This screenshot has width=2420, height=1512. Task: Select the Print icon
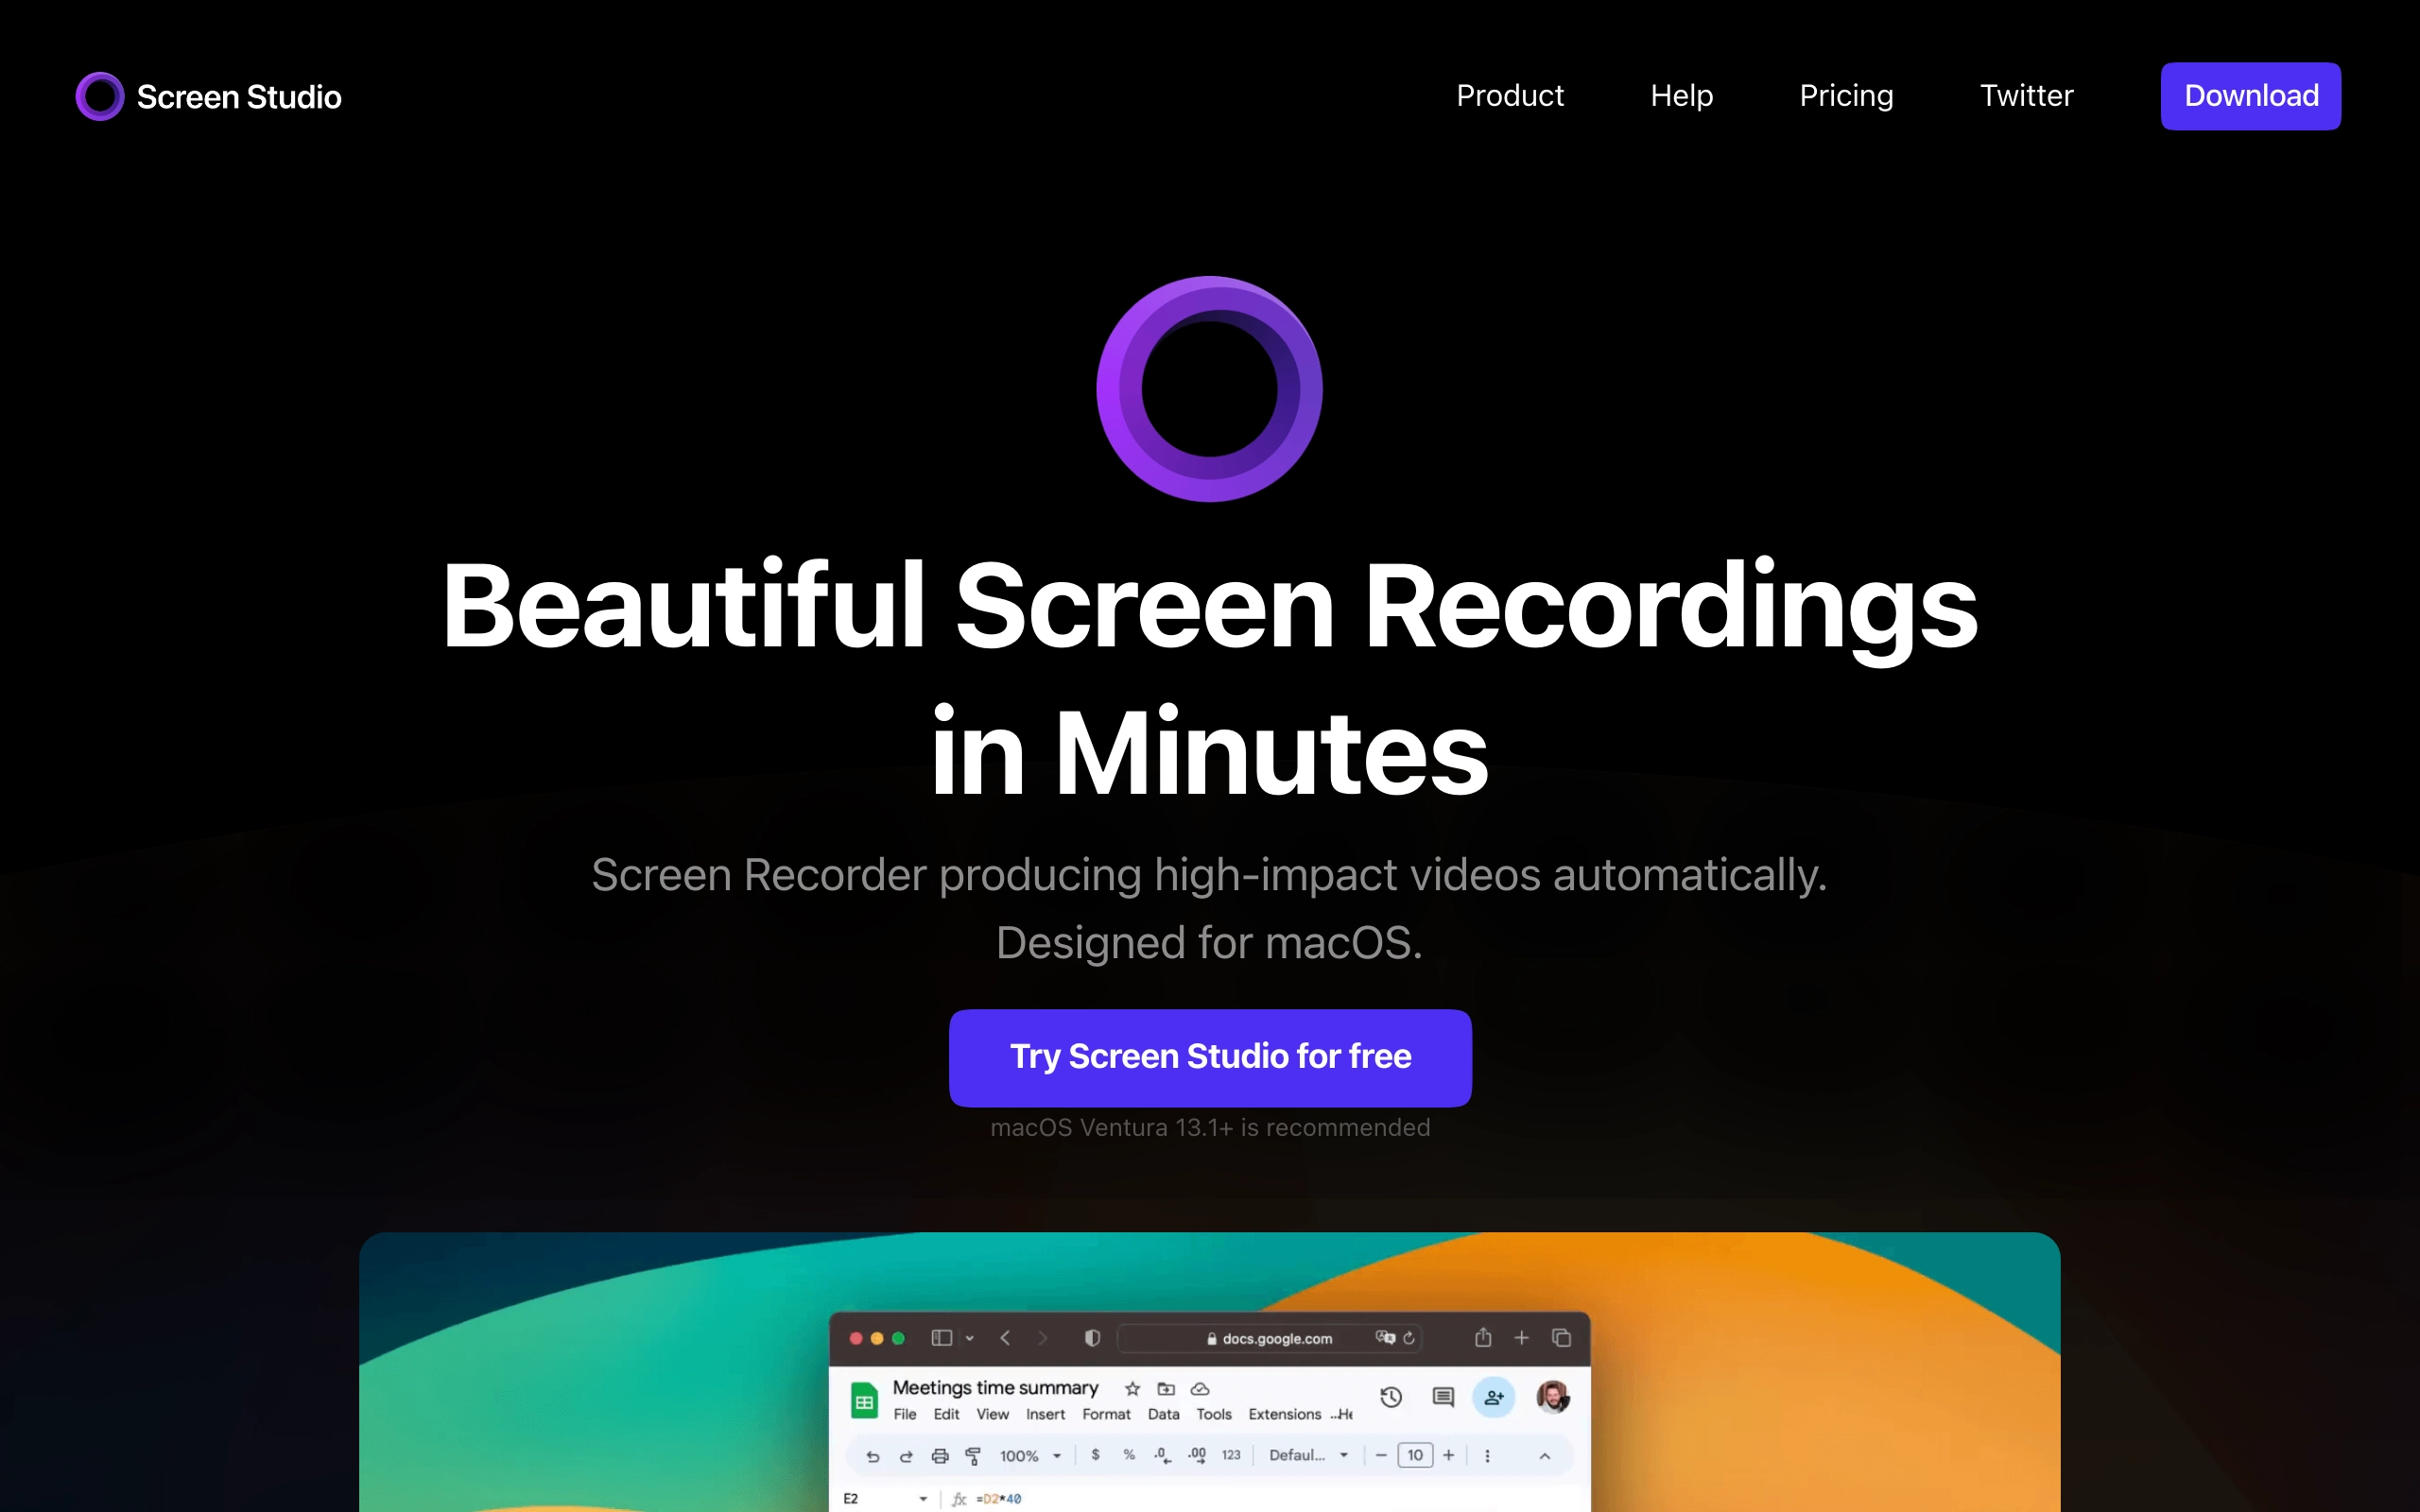click(940, 1457)
